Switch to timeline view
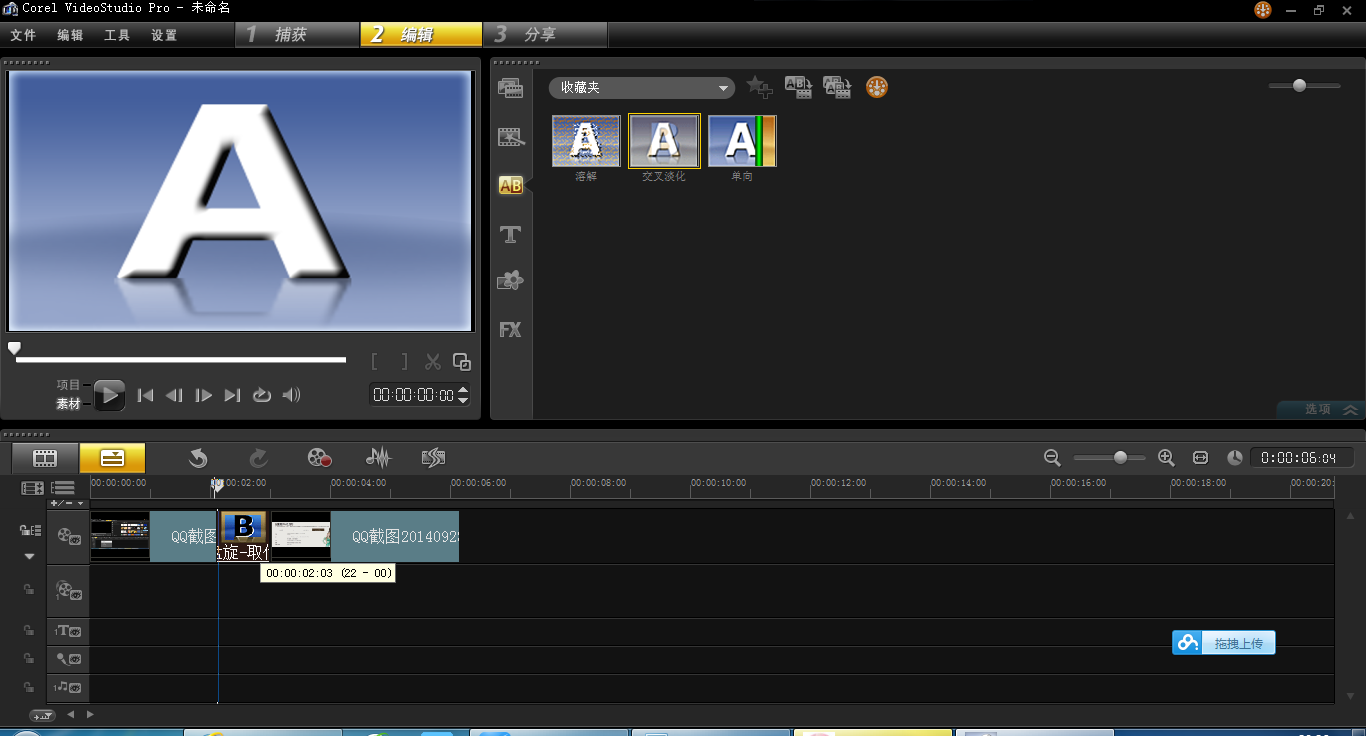This screenshot has height=736, width=1366. click(x=112, y=458)
